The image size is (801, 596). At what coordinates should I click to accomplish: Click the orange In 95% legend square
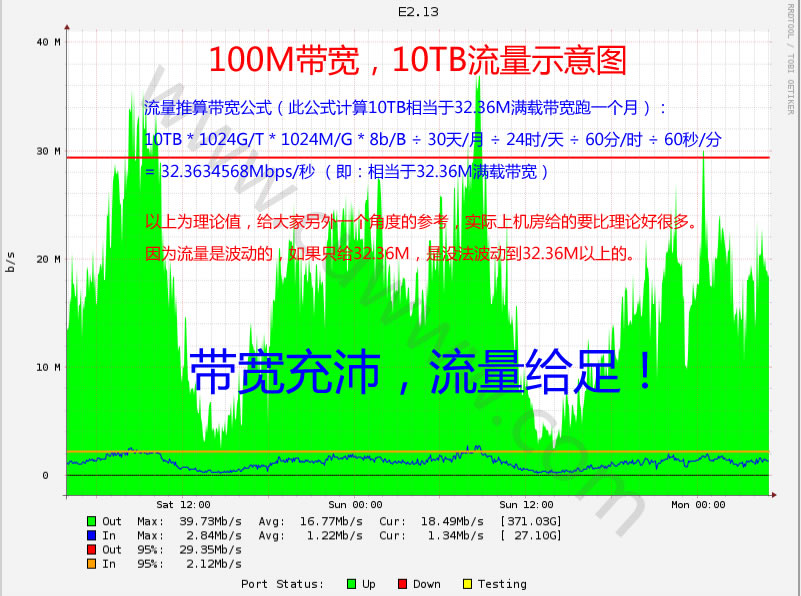click(91, 564)
